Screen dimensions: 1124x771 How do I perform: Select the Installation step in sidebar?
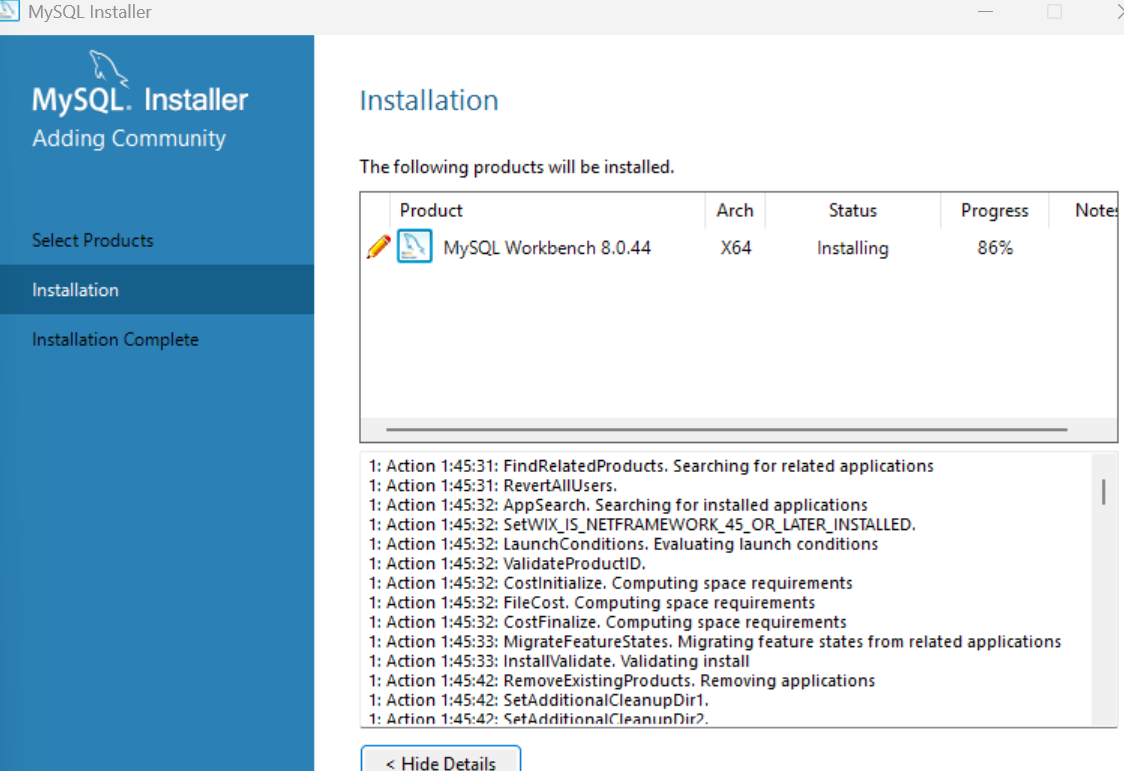coord(157,289)
